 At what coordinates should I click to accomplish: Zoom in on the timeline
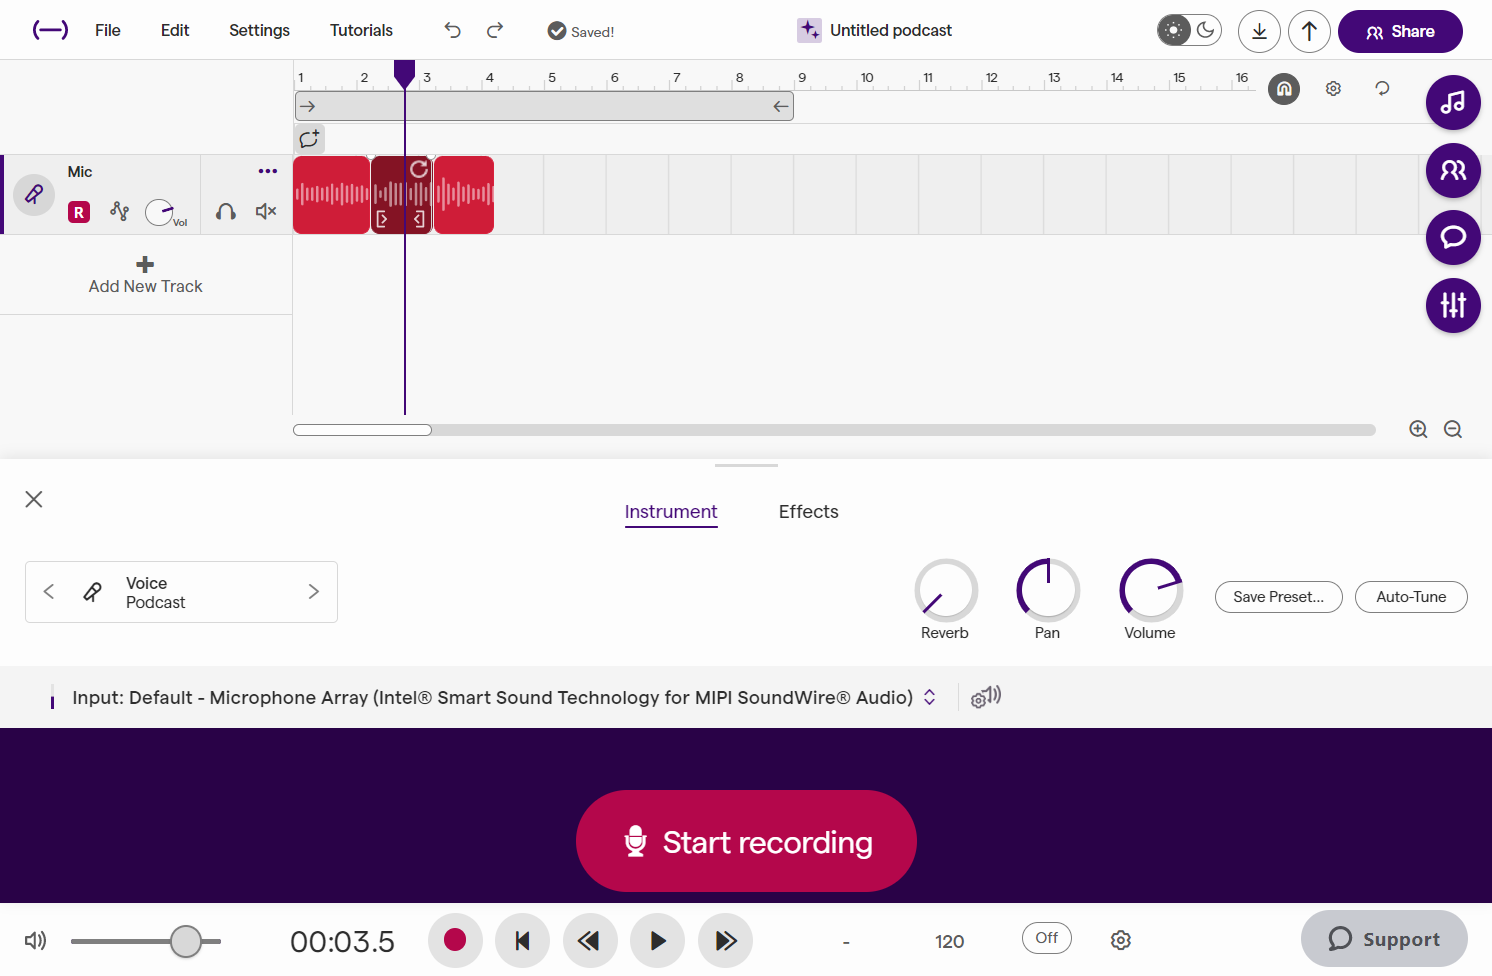click(x=1418, y=429)
